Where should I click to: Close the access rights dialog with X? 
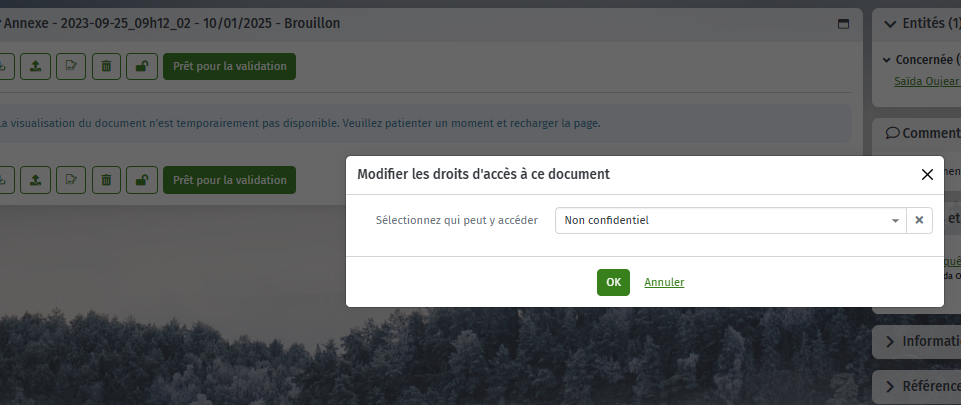click(x=927, y=175)
